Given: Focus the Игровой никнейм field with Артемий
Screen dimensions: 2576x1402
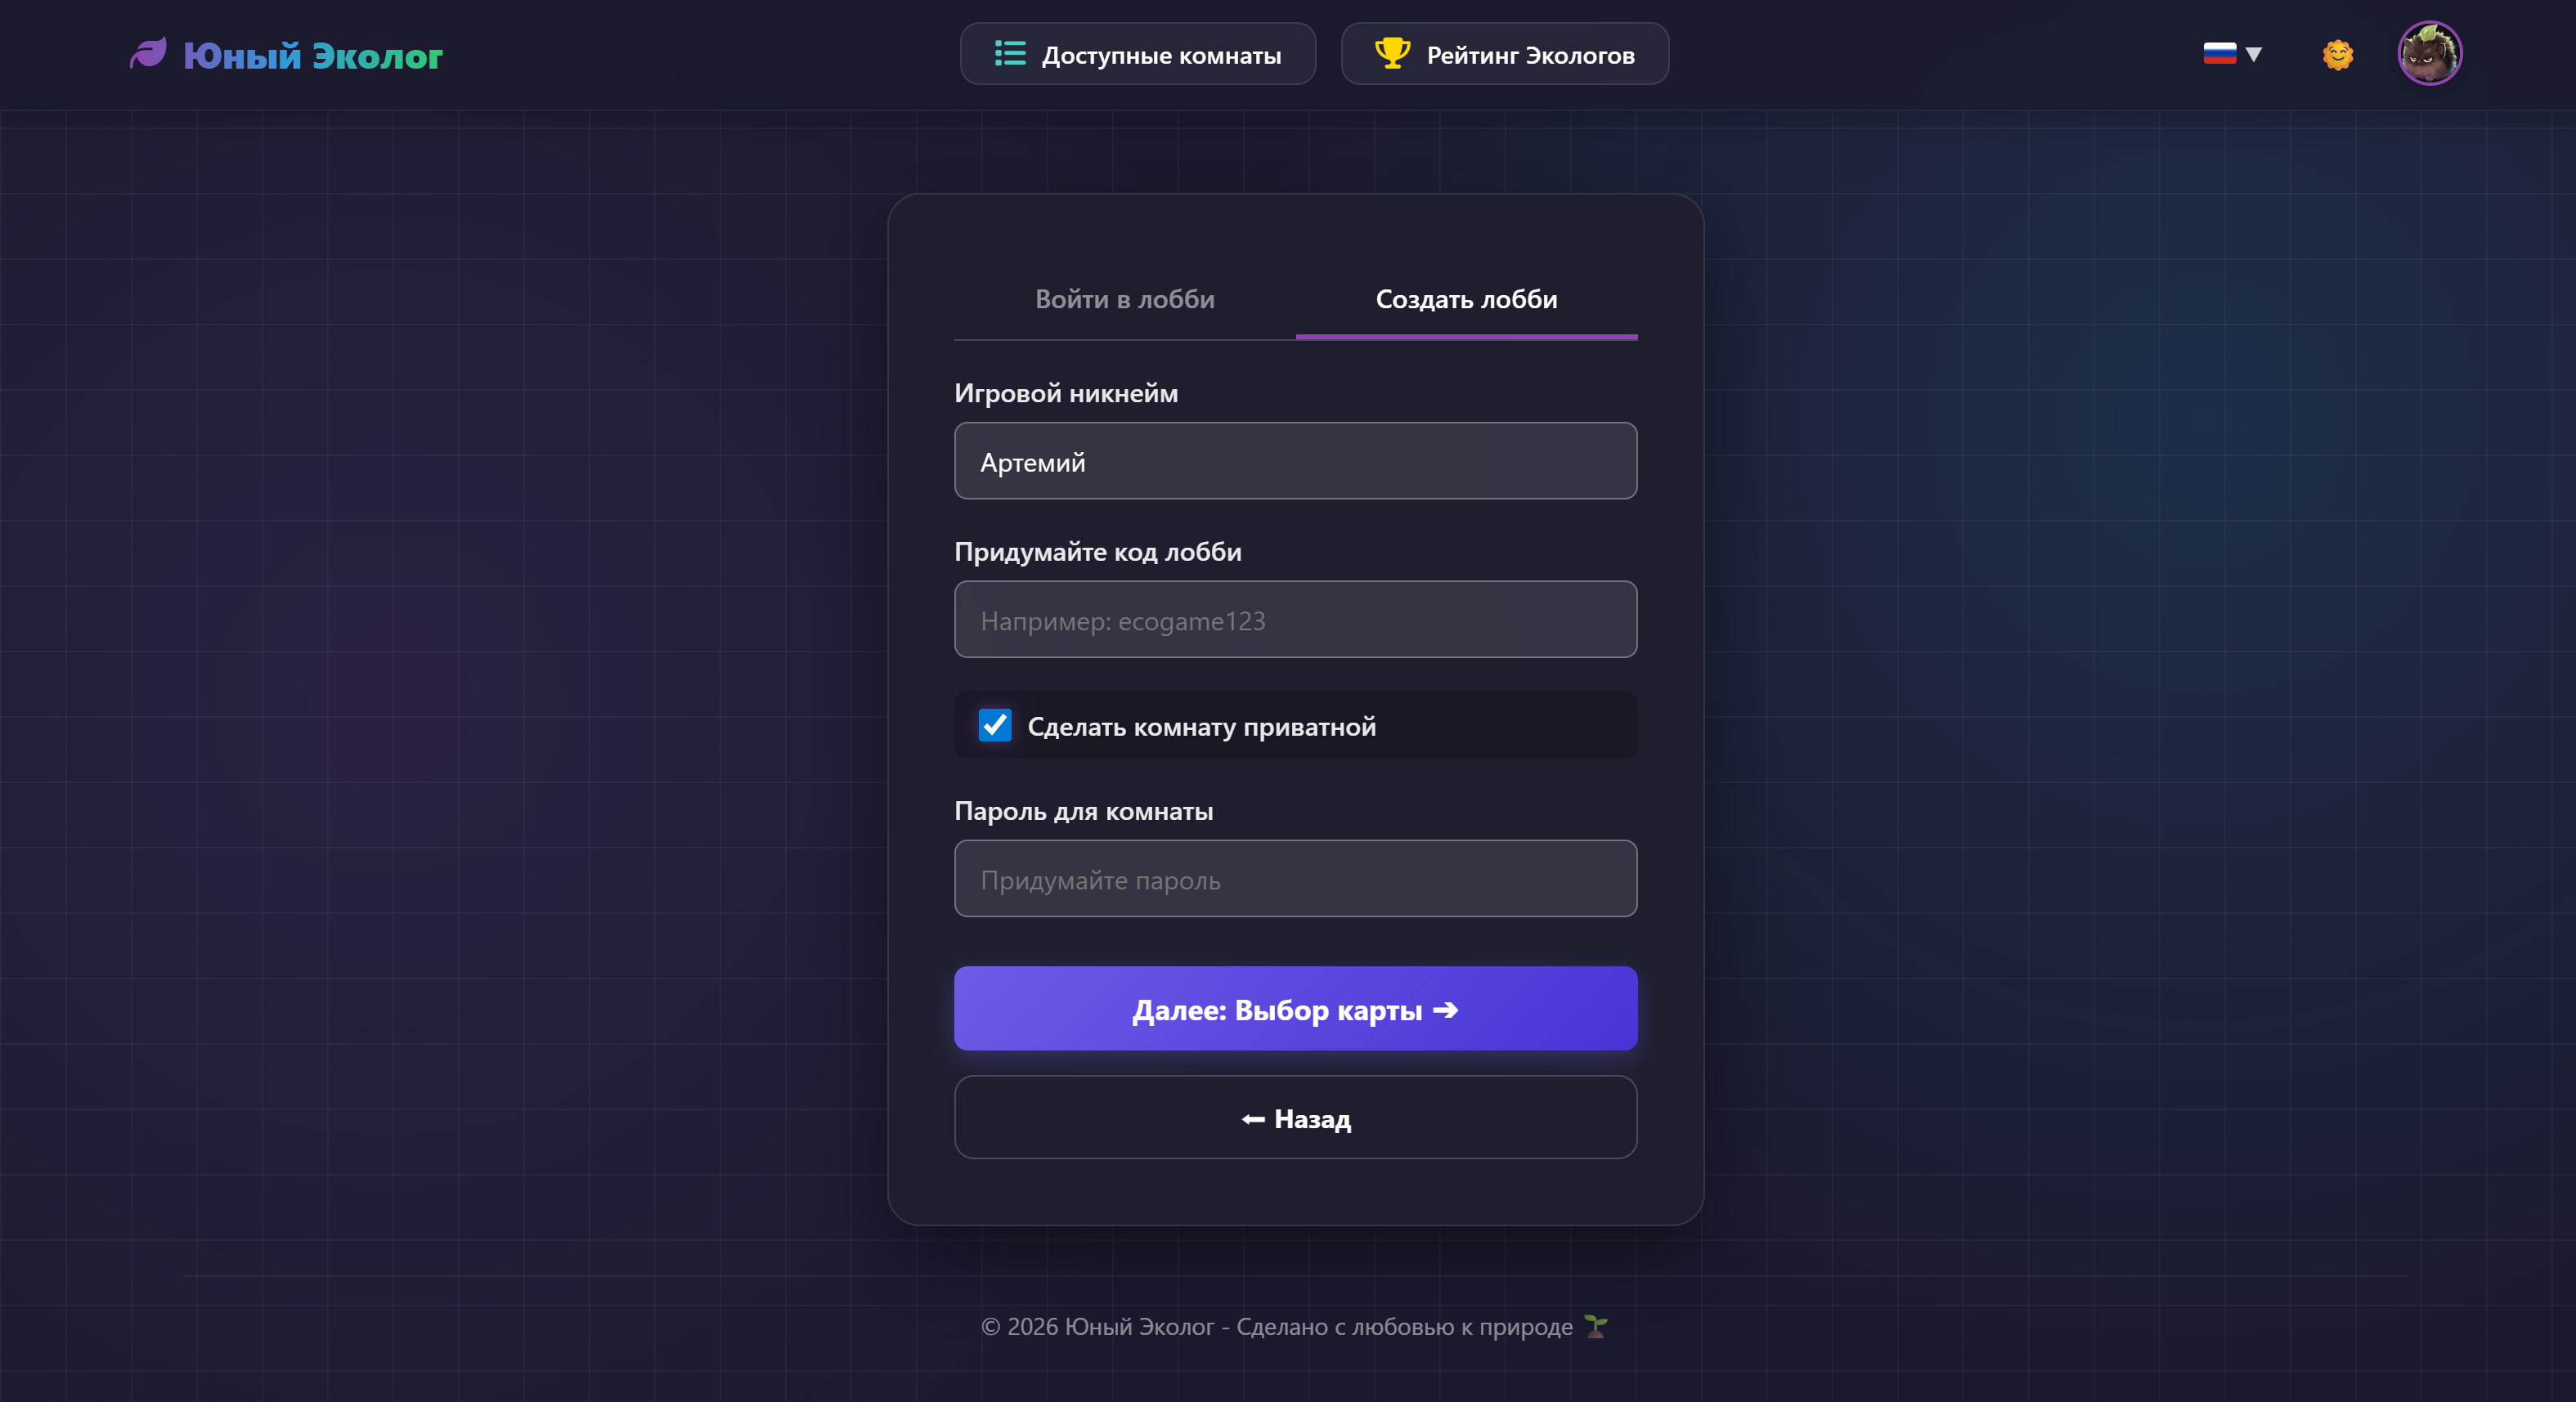Looking at the screenshot, I should coord(1295,461).
